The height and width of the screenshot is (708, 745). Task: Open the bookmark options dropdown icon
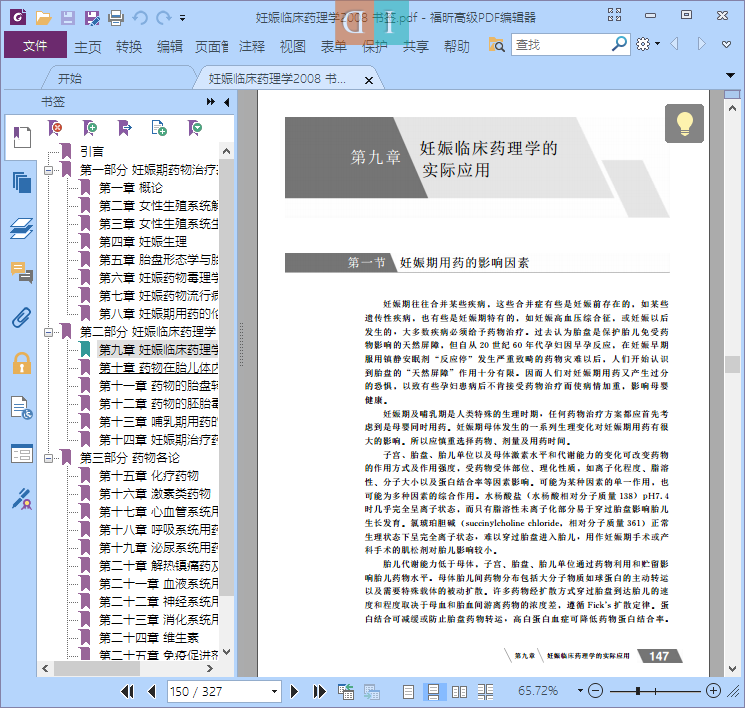click(x=195, y=128)
